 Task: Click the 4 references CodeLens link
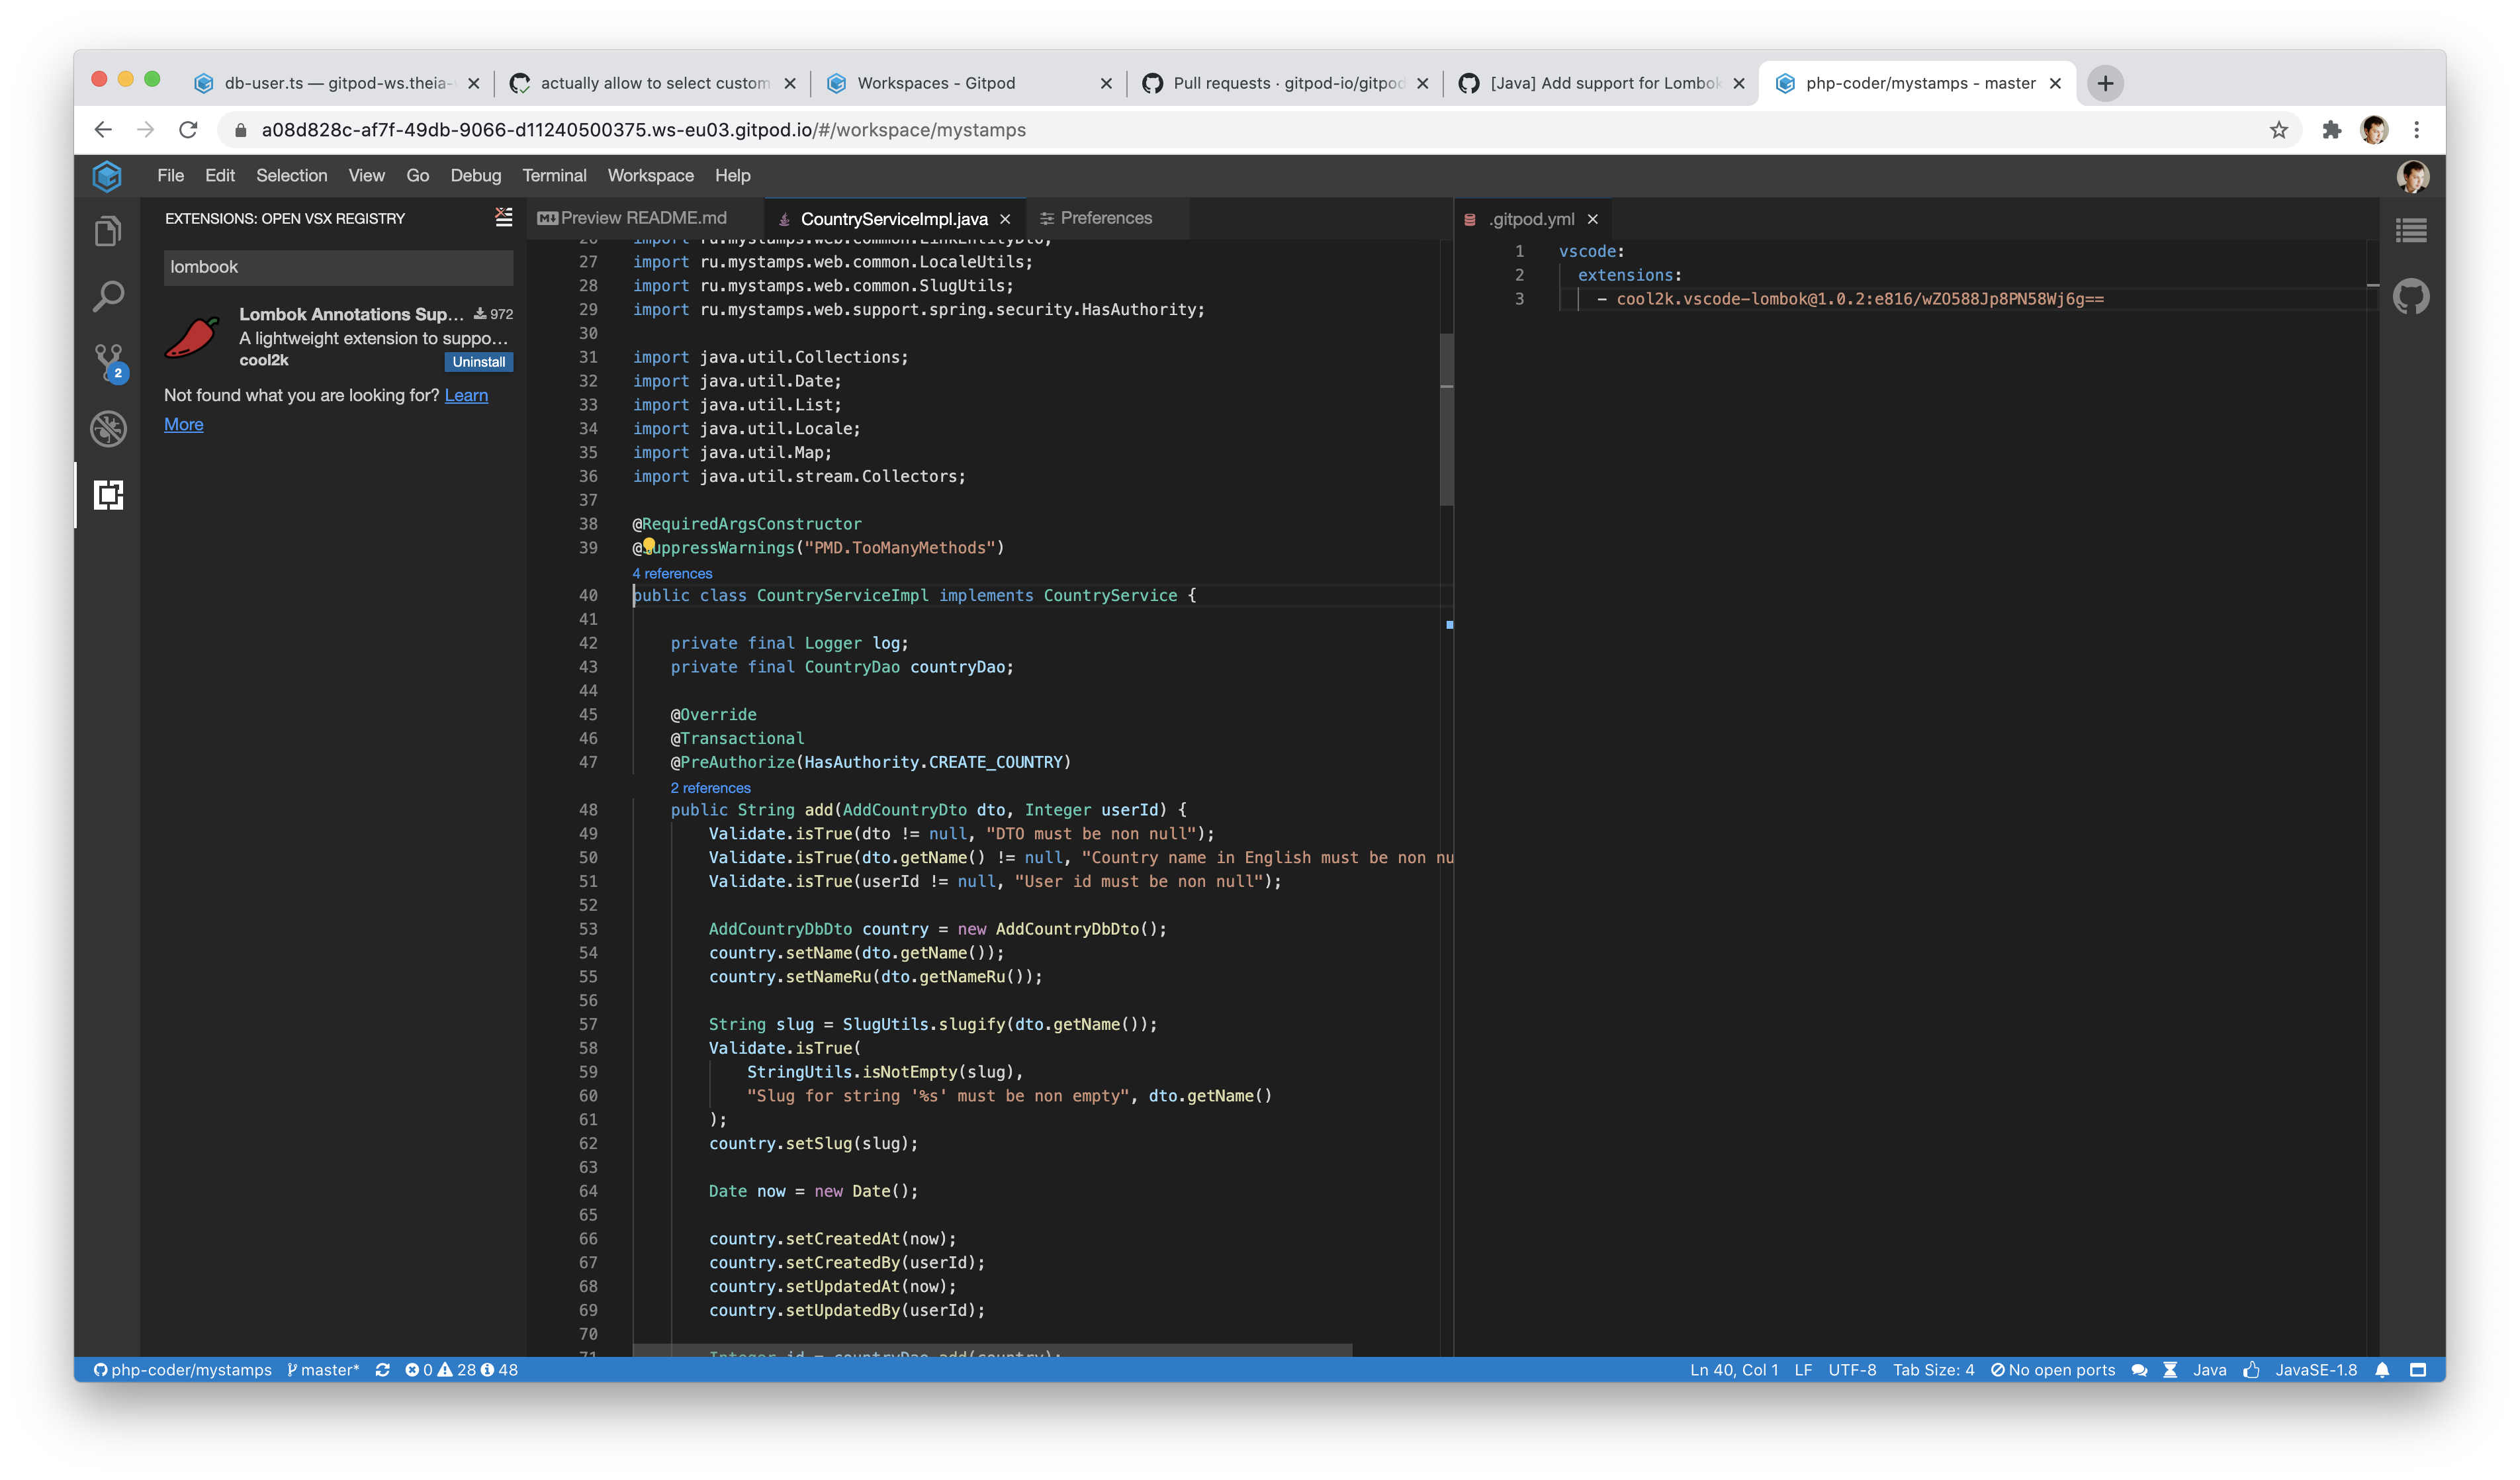click(671, 573)
